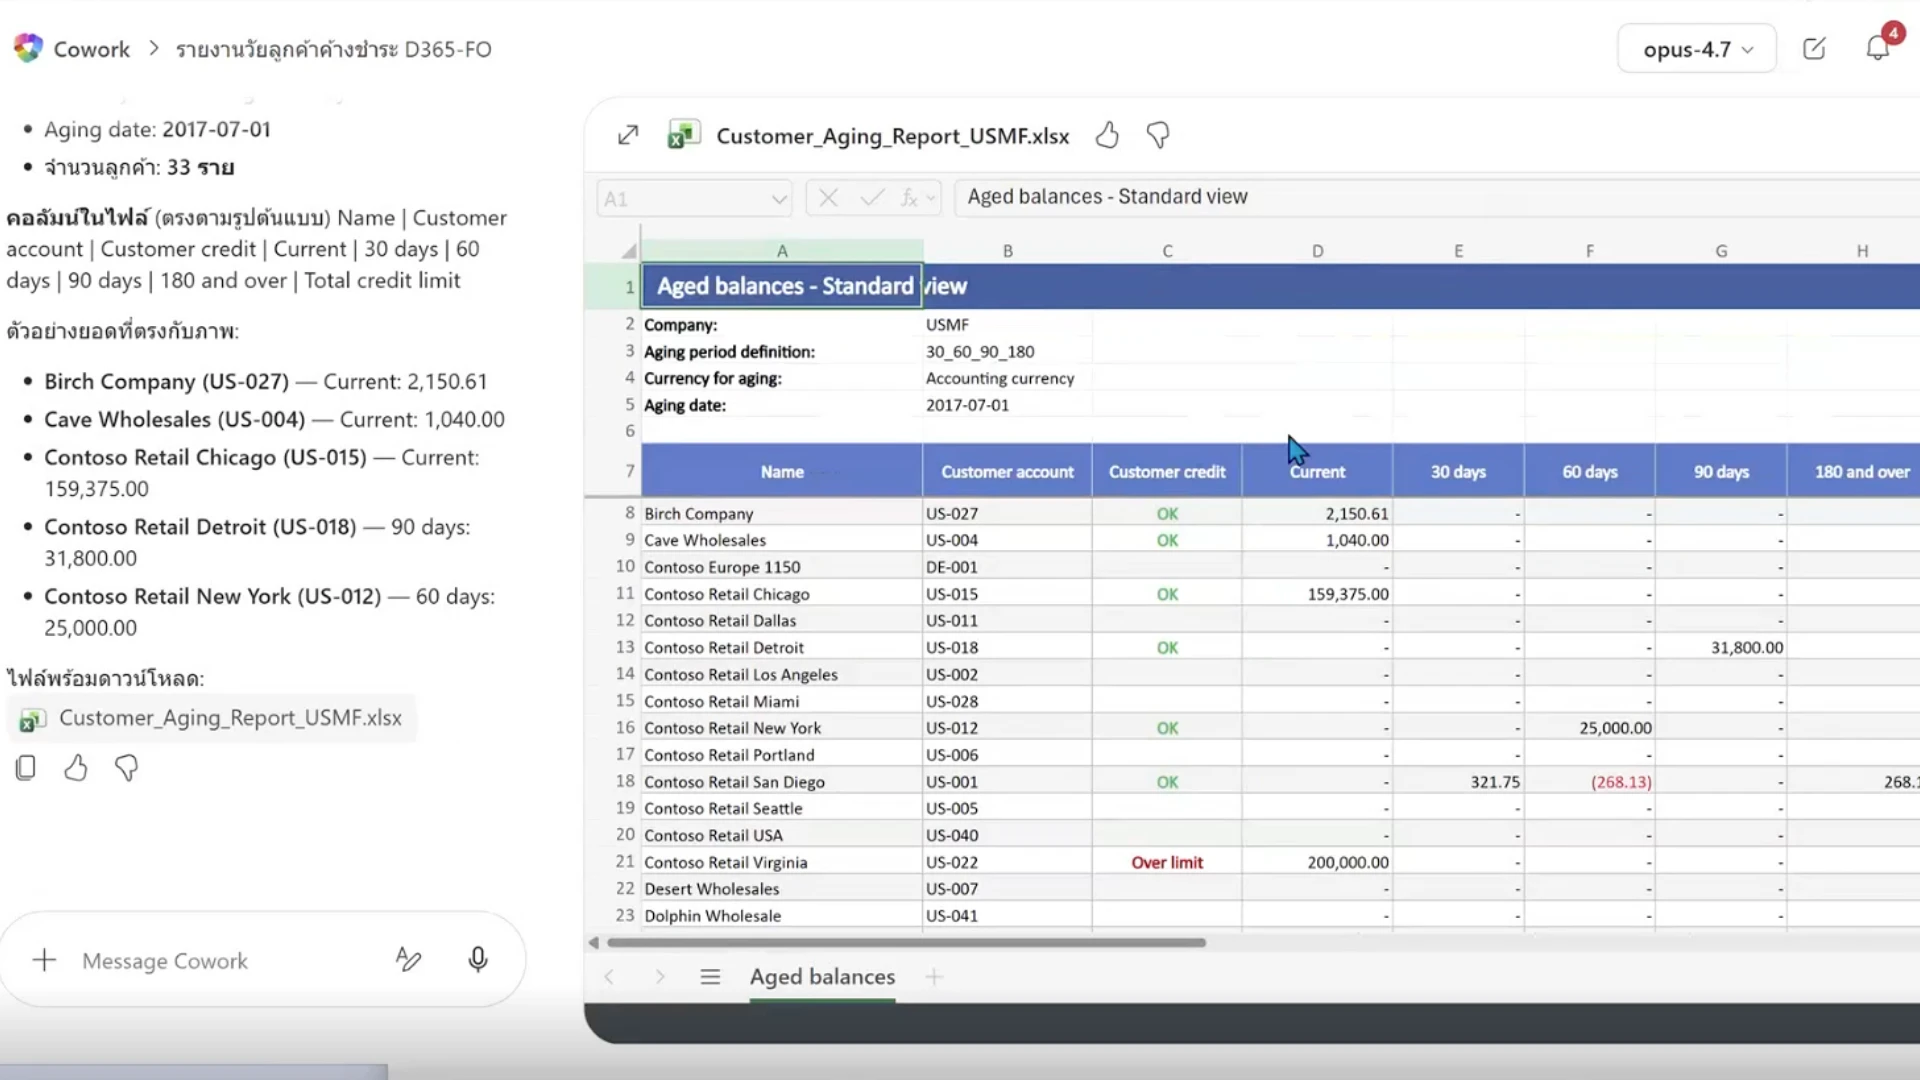The image size is (1920, 1080).
Task: Switch to the Aged balances sheet tab
Action: click(822, 977)
